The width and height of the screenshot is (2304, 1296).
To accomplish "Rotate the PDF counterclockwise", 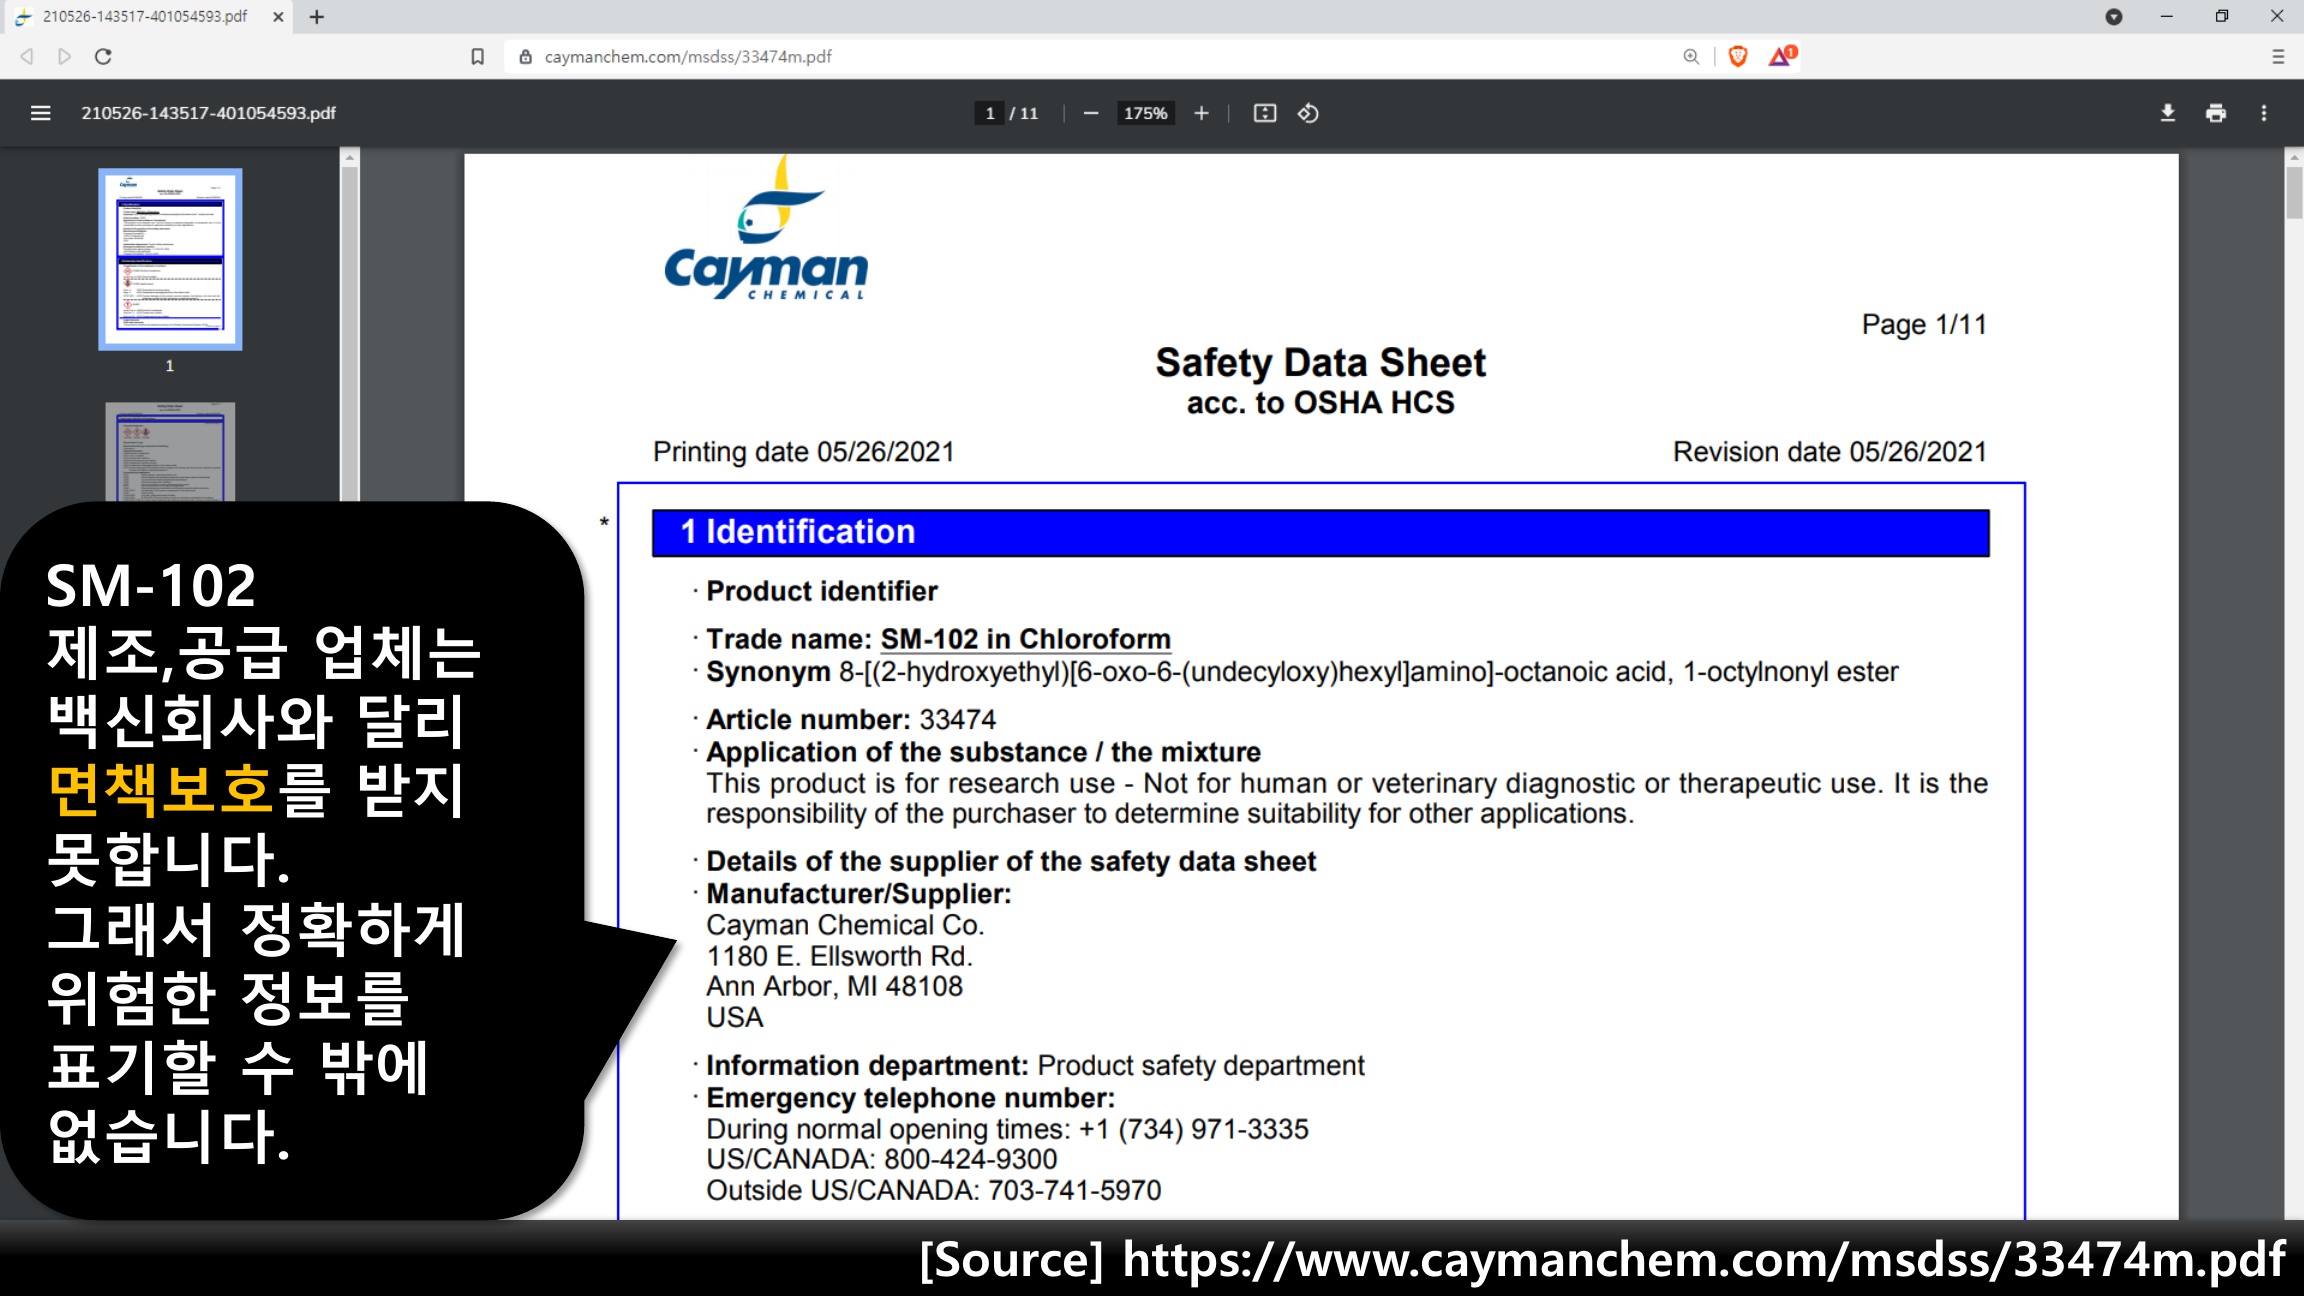I will pos(1308,113).
